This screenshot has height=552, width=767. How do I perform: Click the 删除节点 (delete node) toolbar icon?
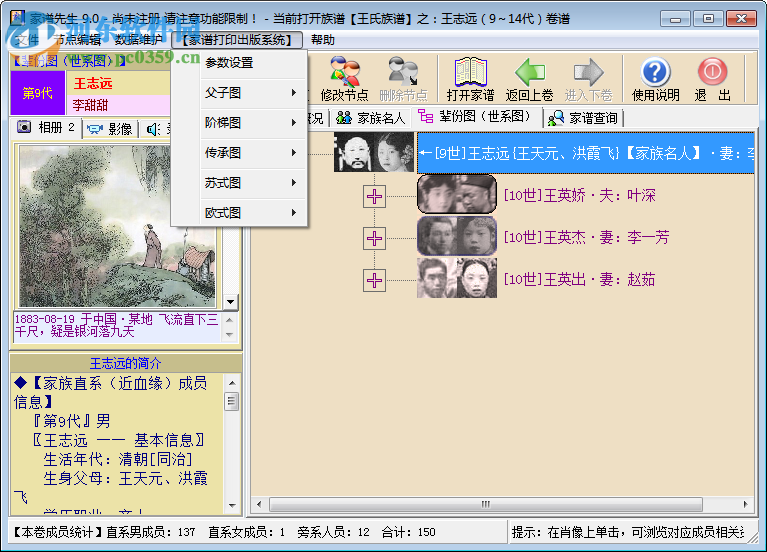[x=403, y=78]
